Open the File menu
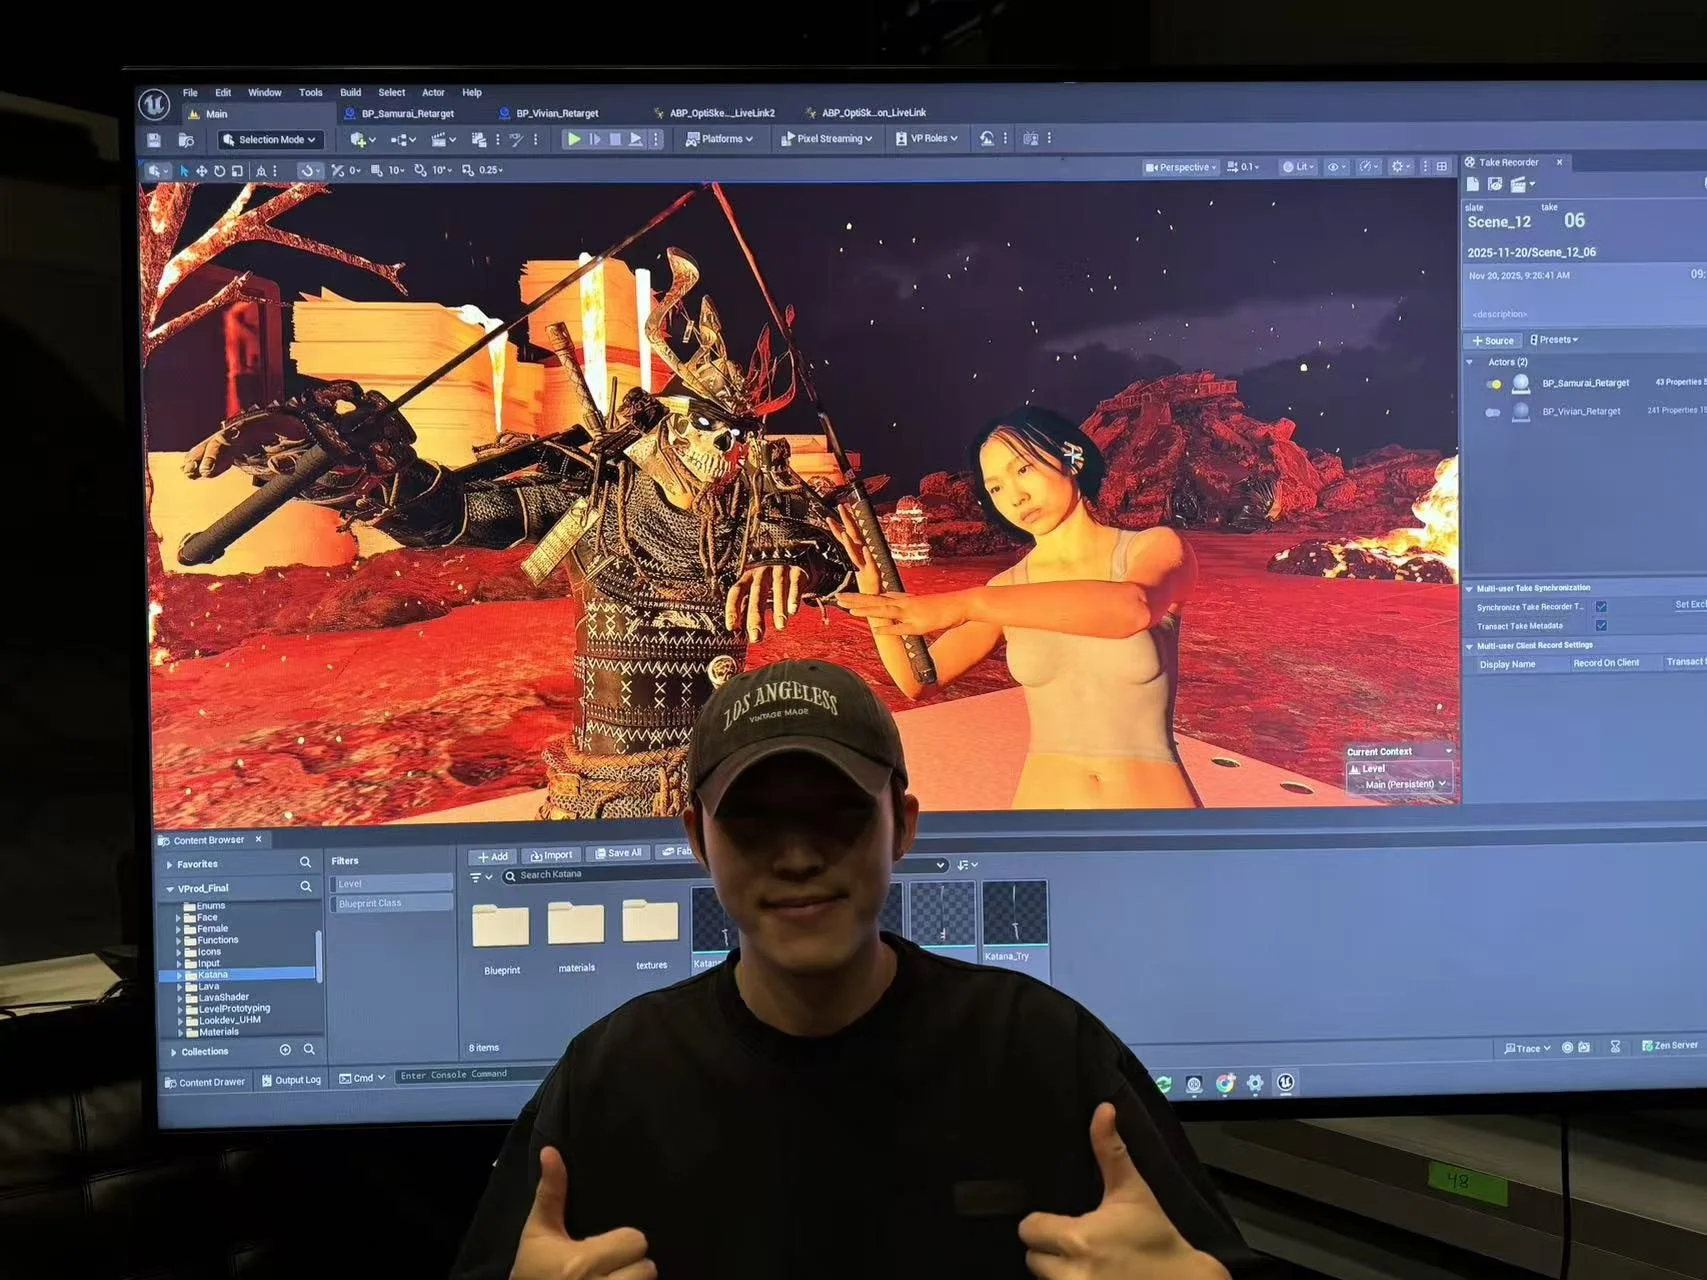The width and height of the screenshot is (1707, 1280). pyautogui.click(x=190, y=93)
